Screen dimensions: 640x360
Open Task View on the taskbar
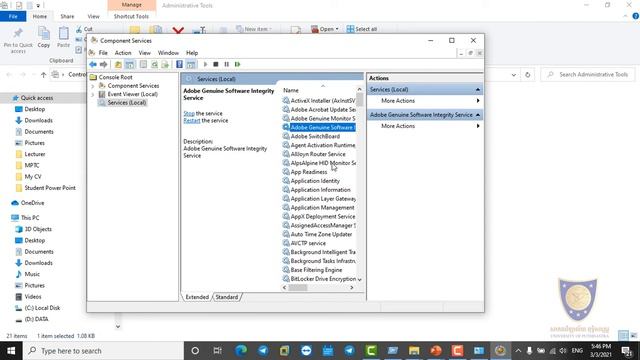[x=218, y=351]
